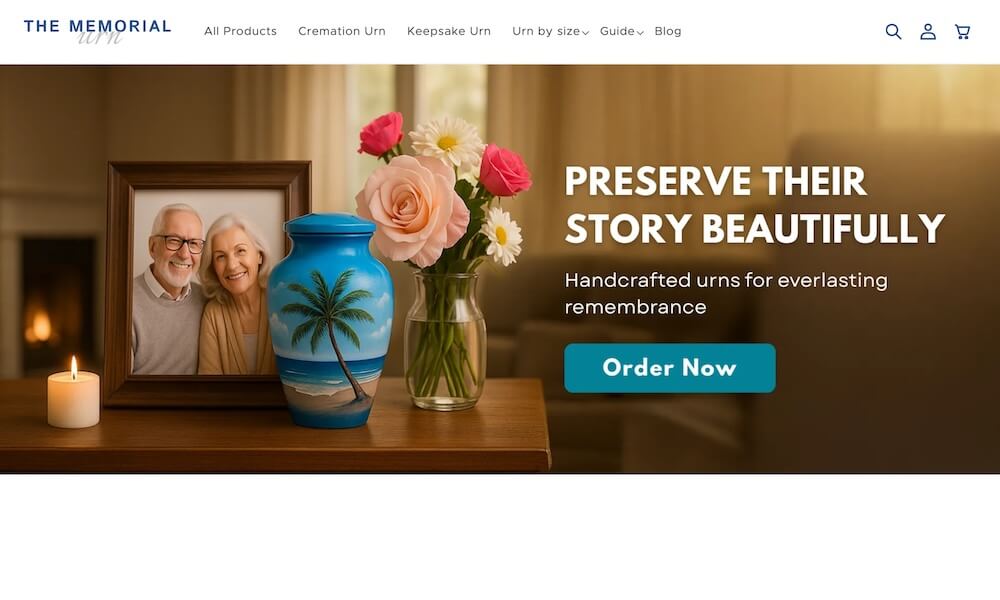Screen dimensions: 1000x600
Task: Open the search magnifier icon
Action: [x=893, y=32]
